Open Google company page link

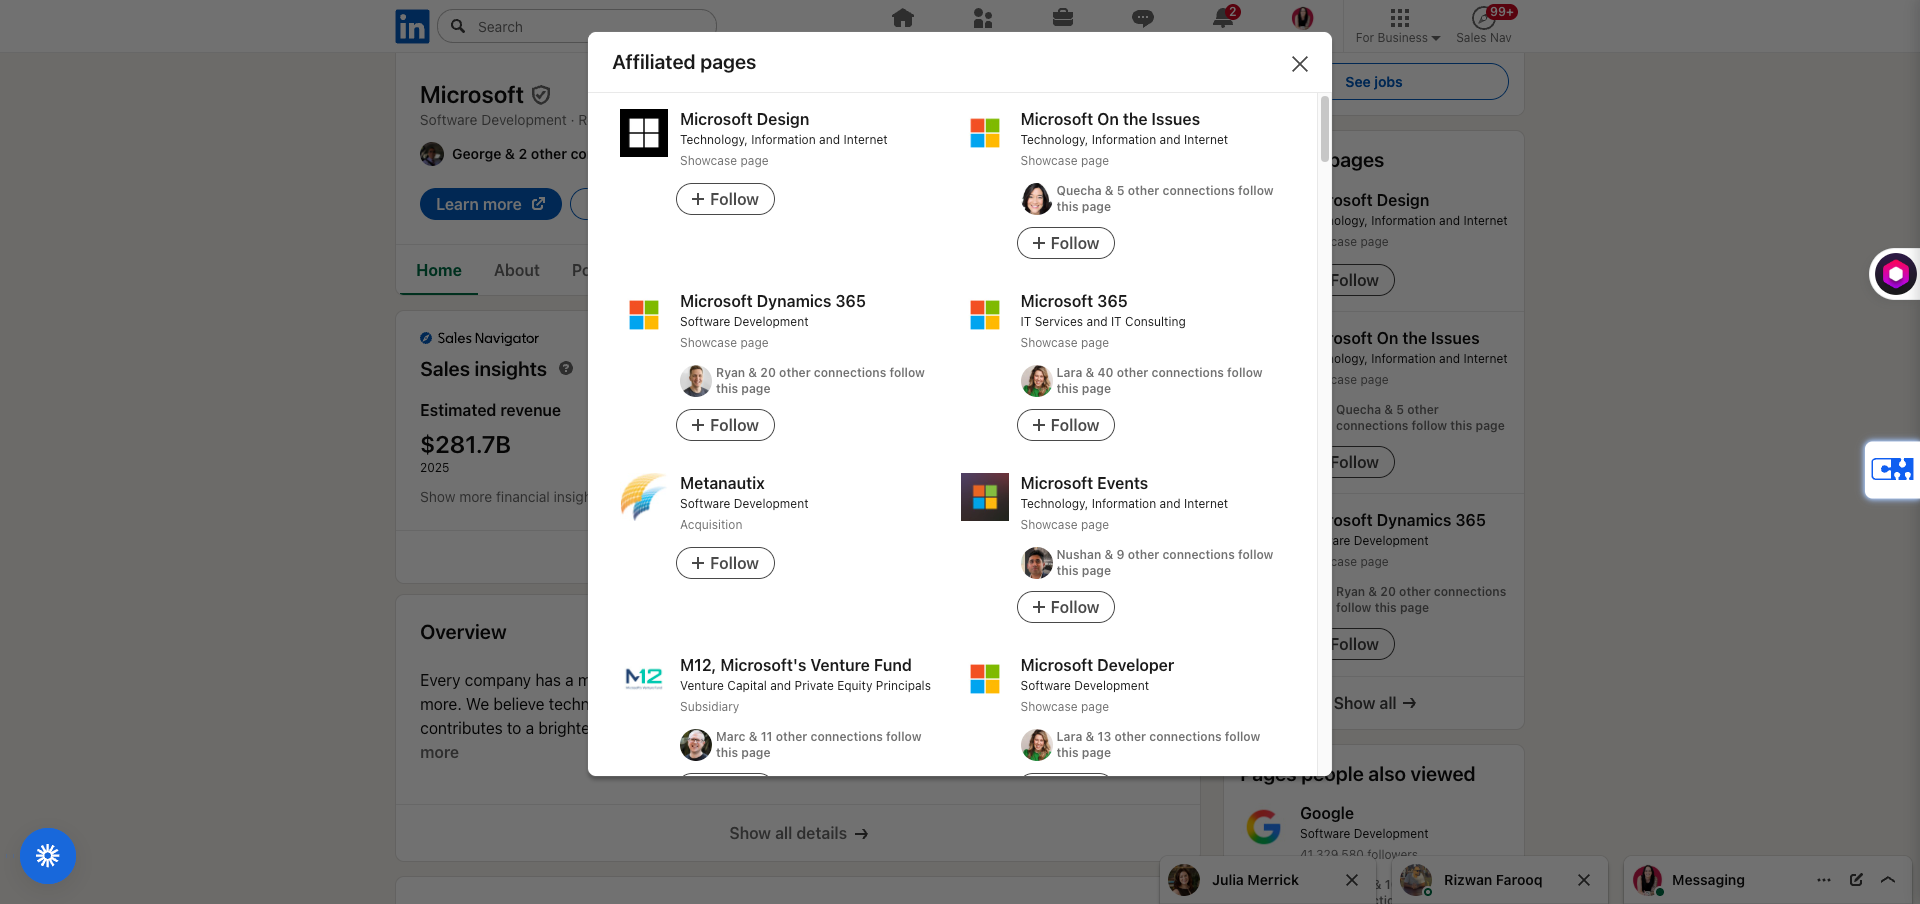[x=1327, y=813]
